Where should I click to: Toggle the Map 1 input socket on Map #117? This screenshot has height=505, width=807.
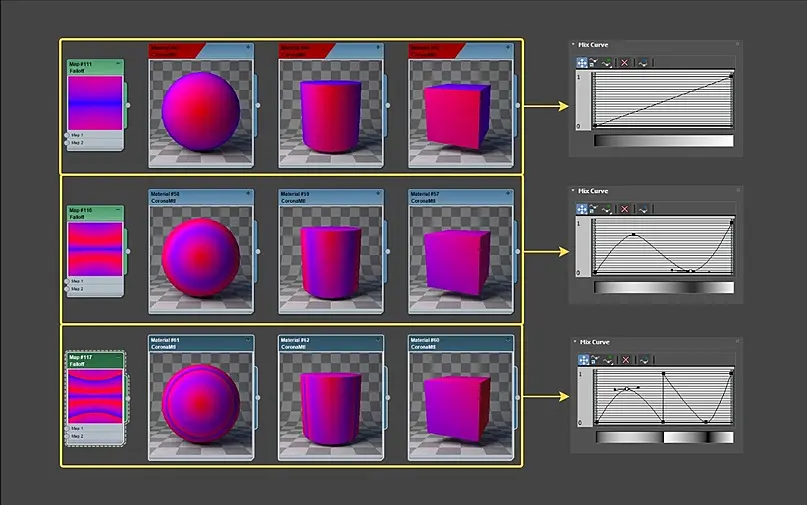click(67, 428)
